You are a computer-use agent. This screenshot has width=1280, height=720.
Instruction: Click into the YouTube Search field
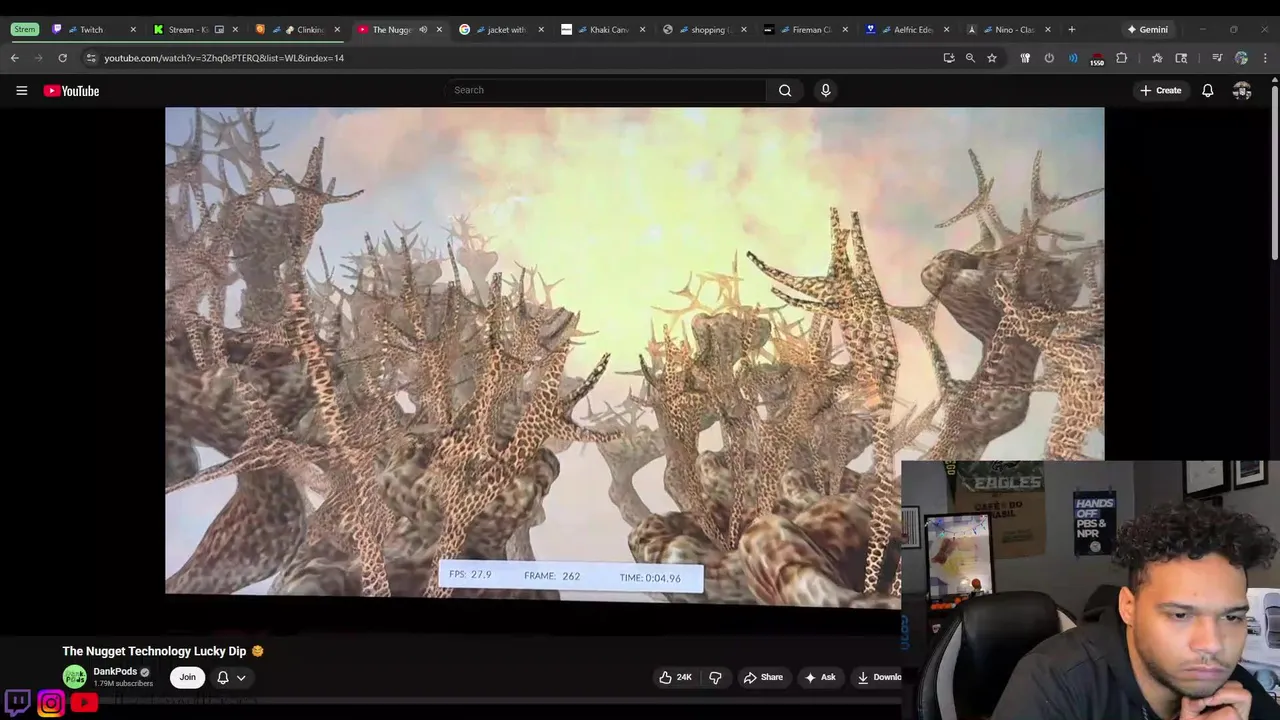[606, 90]
